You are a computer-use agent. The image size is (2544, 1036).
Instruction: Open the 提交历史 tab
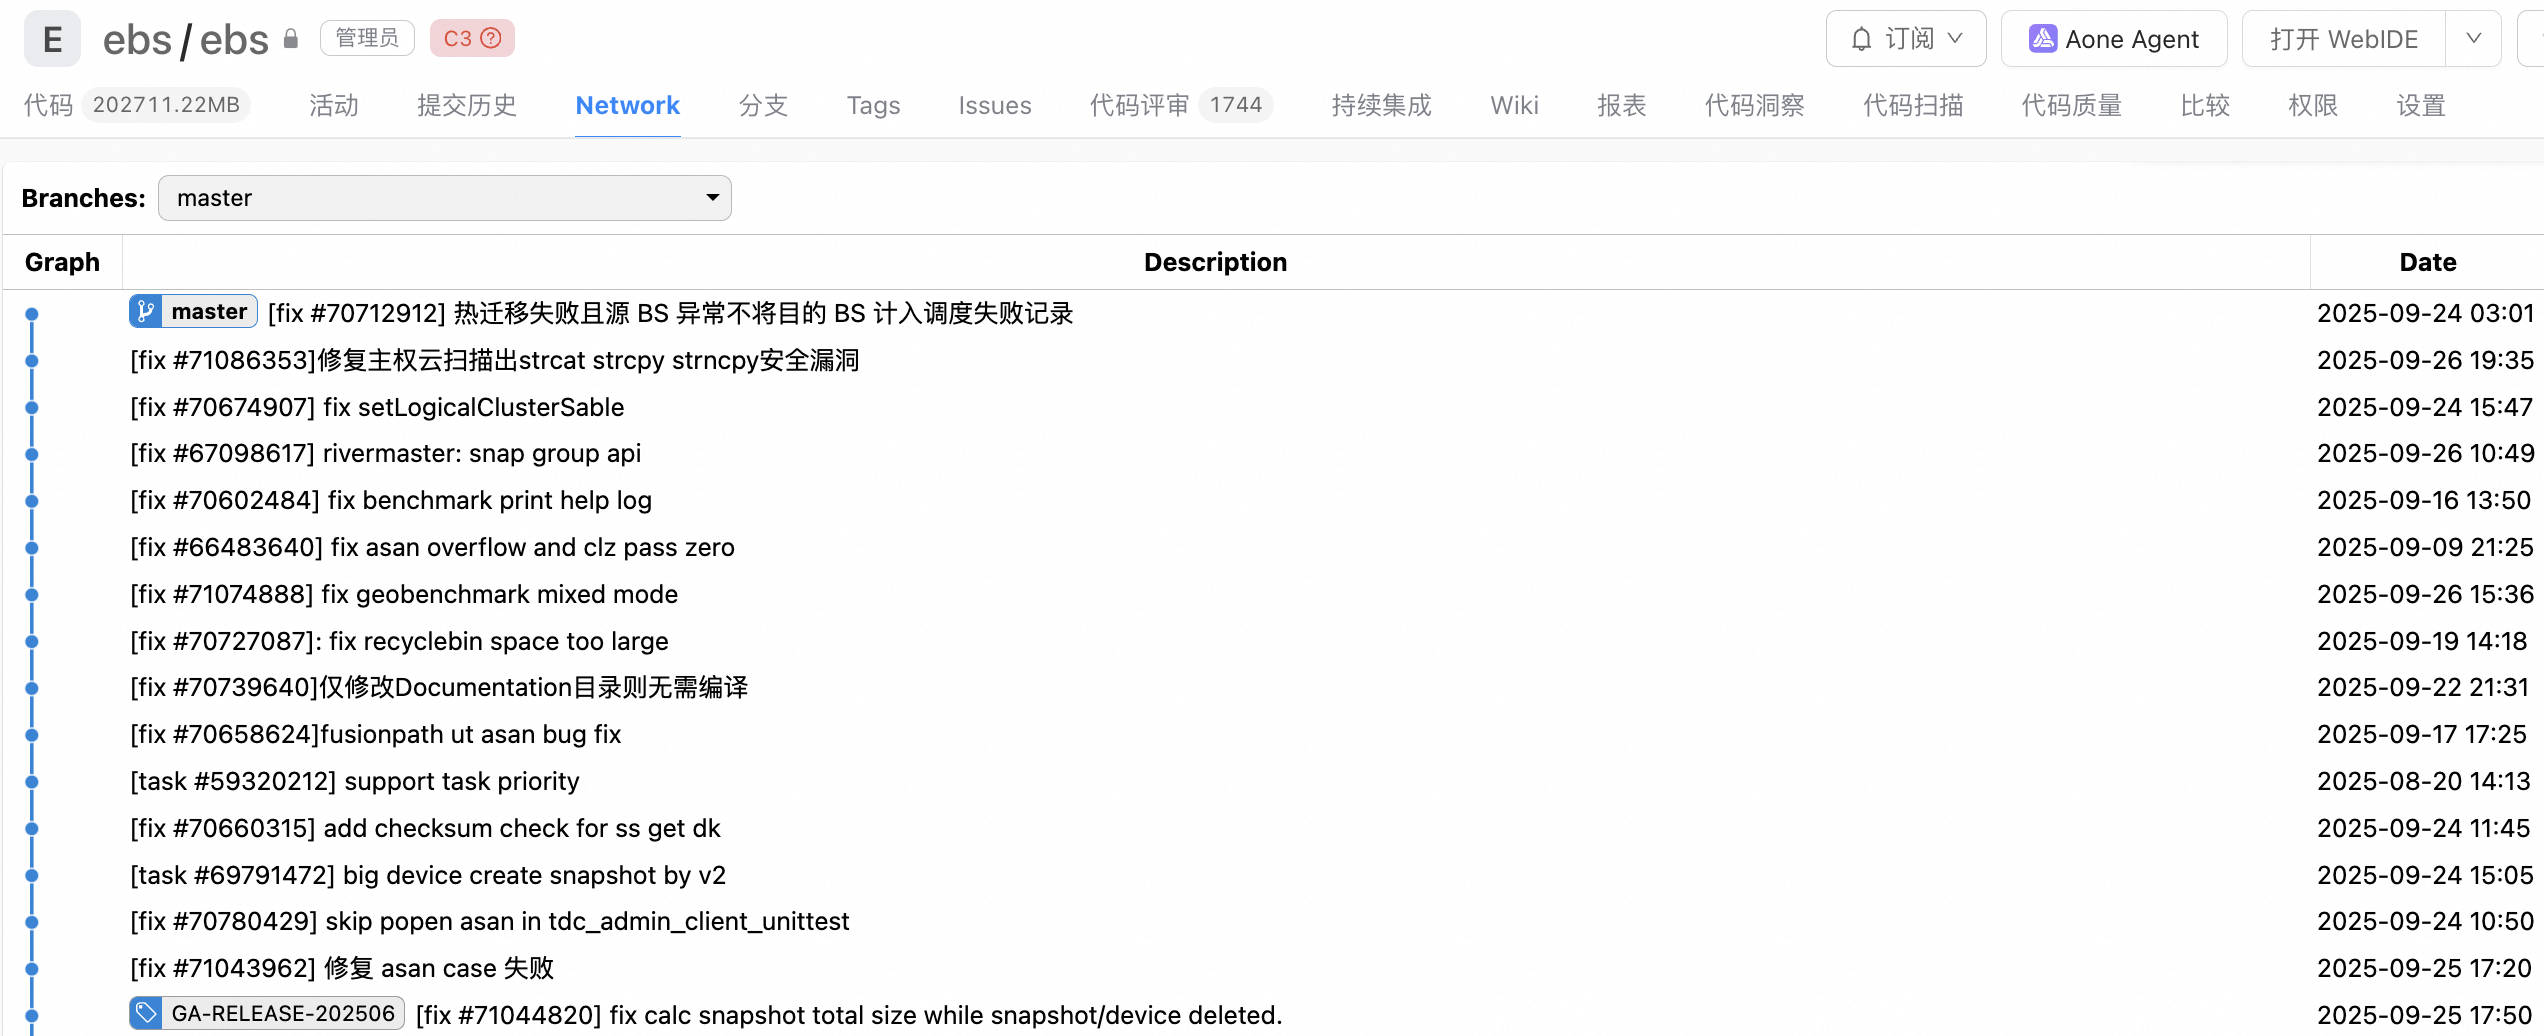pos(467,105)
